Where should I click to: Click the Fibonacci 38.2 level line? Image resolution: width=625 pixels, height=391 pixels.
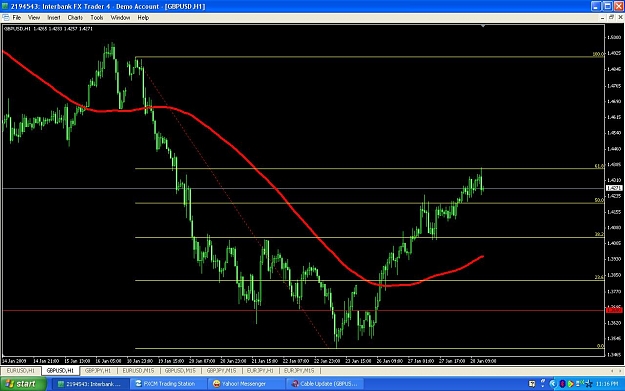[369, 237]
